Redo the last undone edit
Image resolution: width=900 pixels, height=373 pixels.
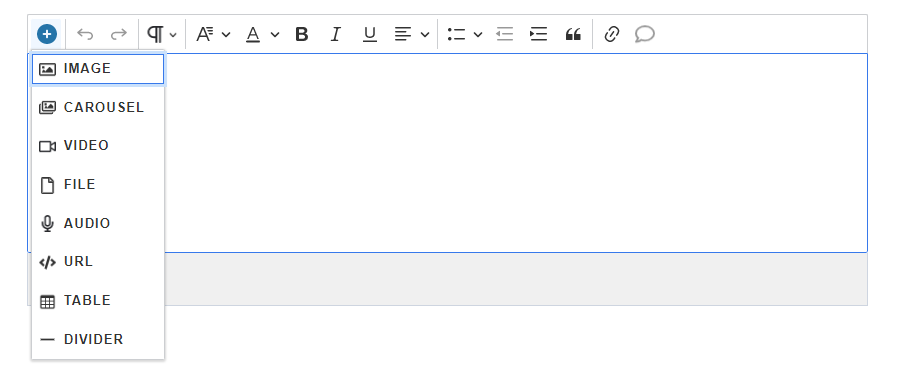coord(118,34)
